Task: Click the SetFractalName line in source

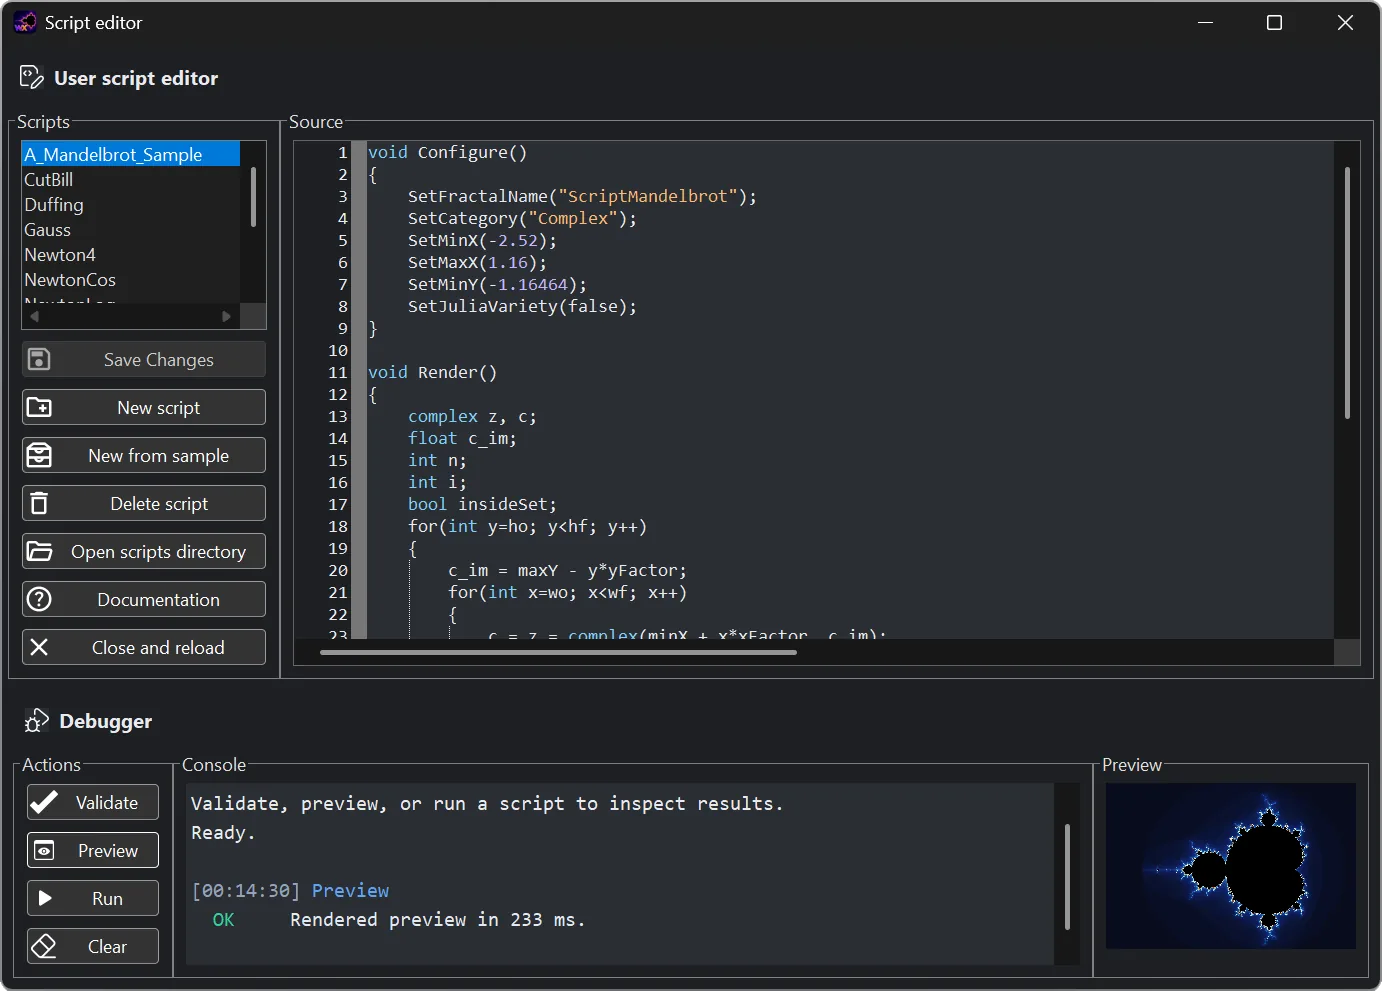Action: click(x=582, y=196)
